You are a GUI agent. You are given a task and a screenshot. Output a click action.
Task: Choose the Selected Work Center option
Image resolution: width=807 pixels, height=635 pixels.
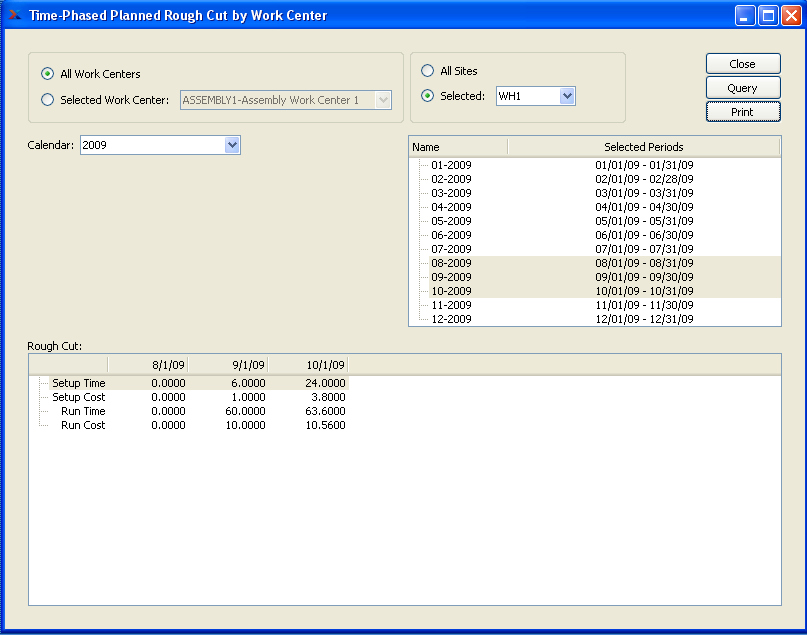48,100
